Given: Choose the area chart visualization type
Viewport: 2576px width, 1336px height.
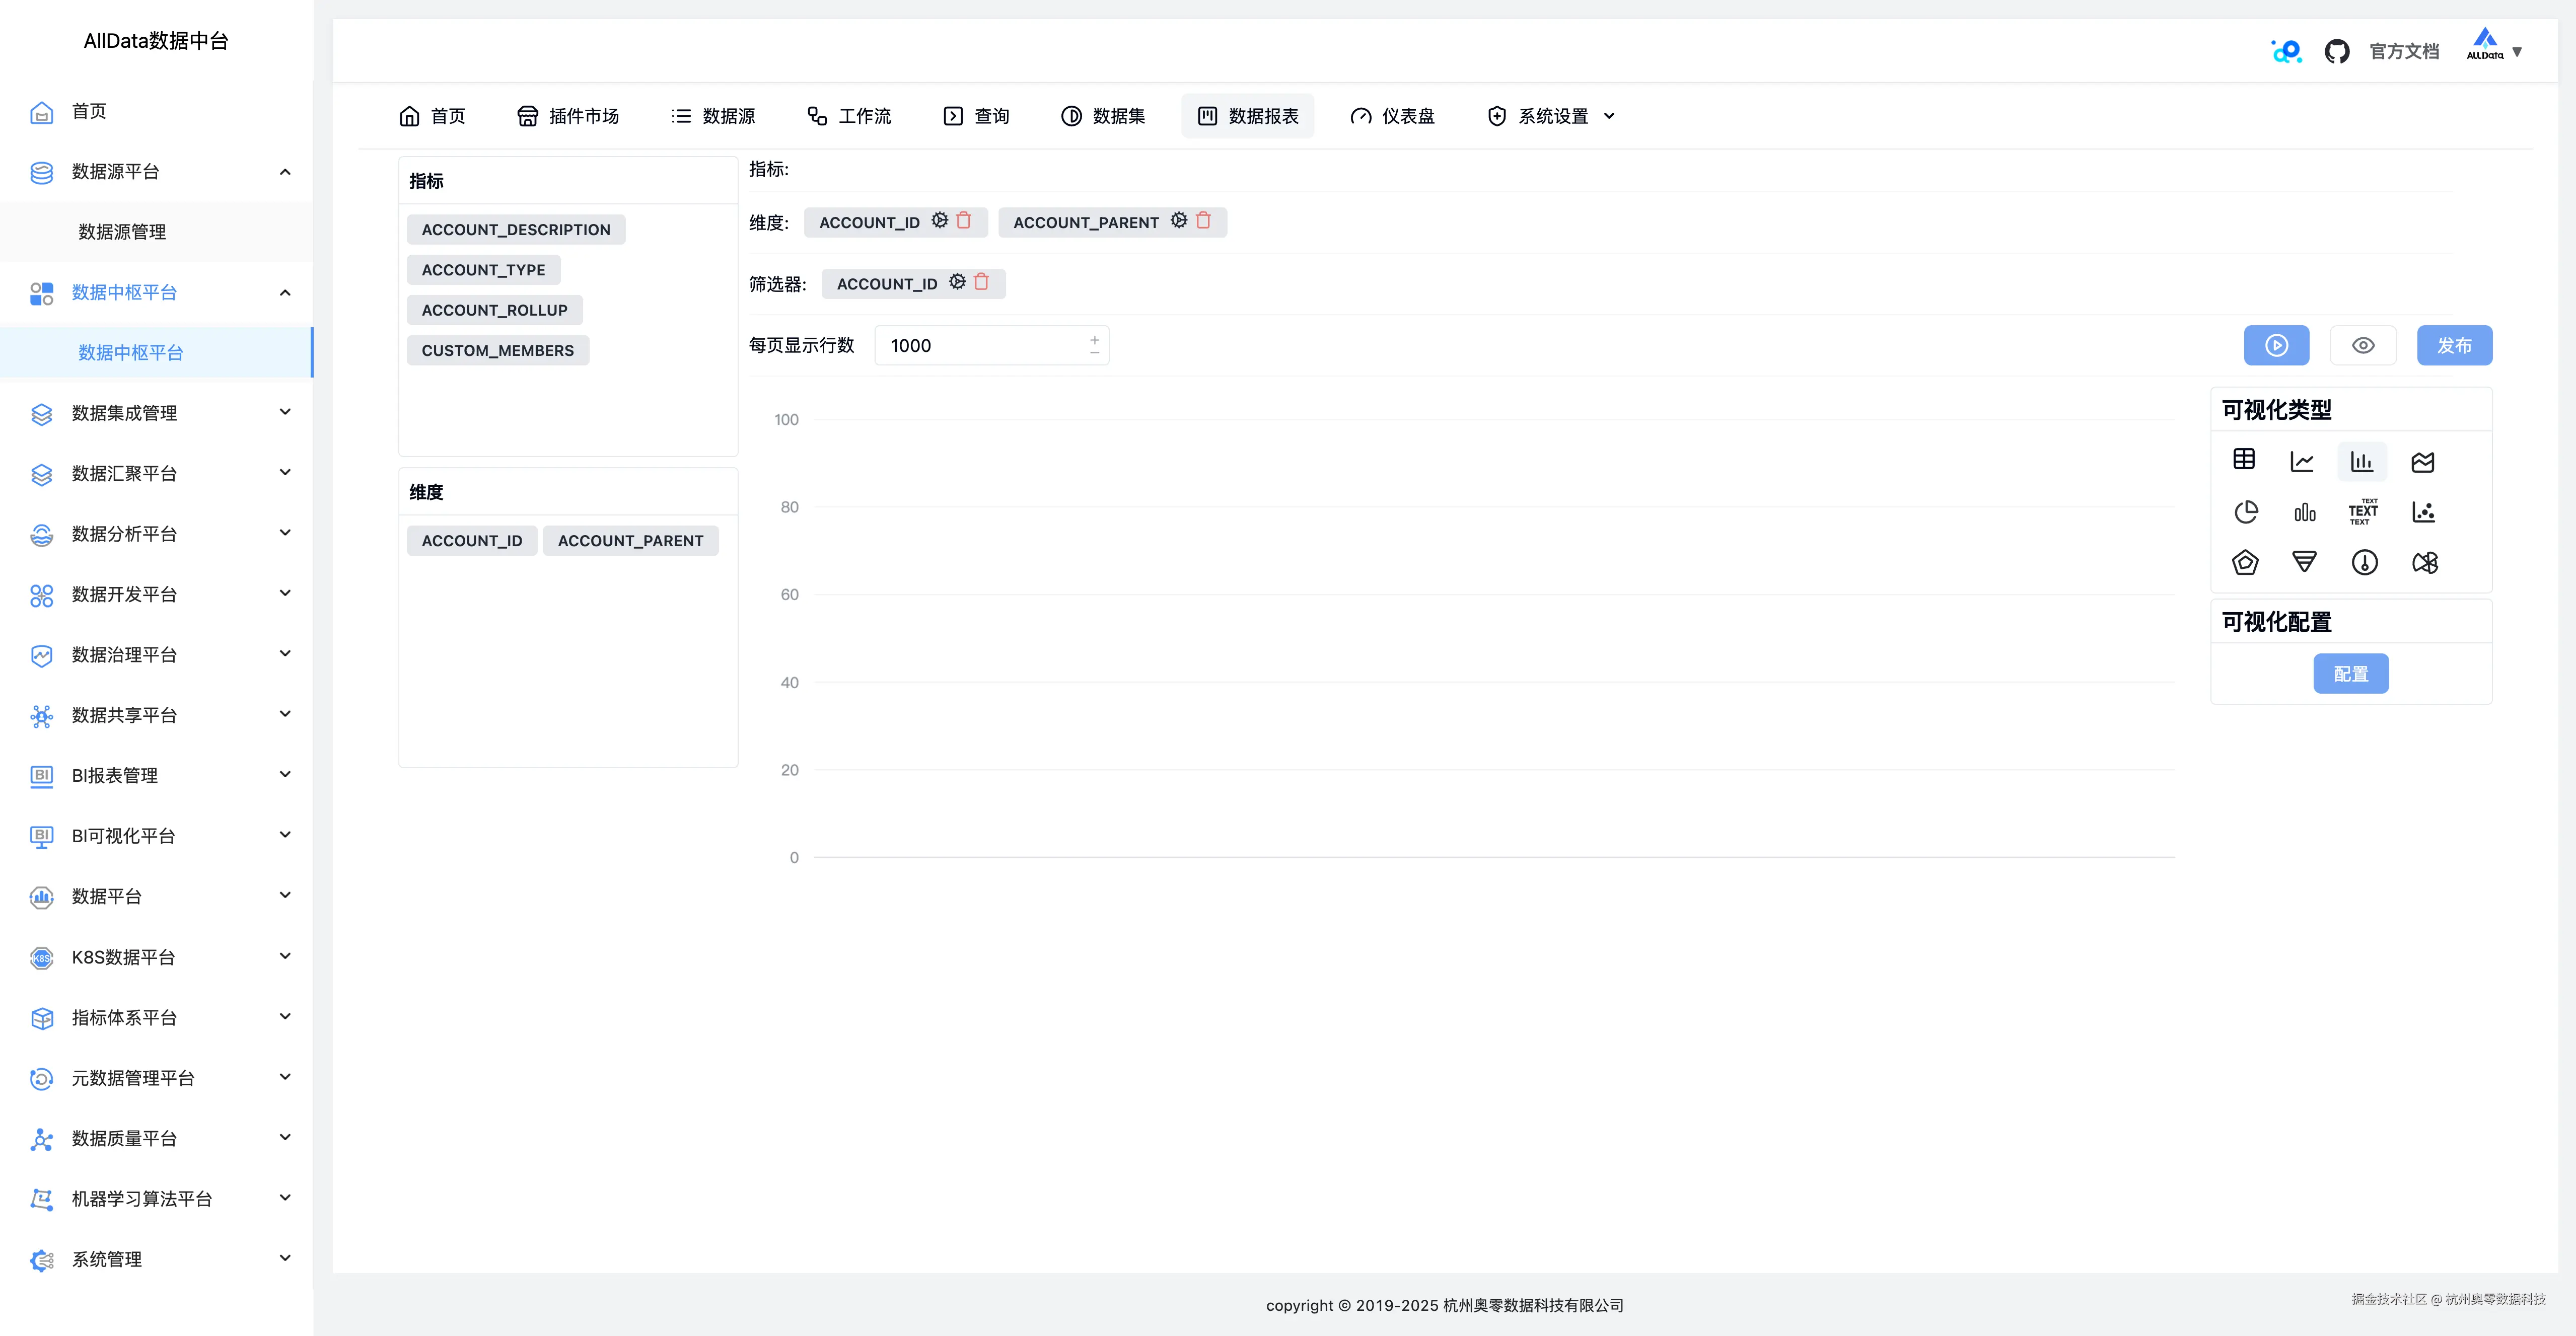Looking at the screenshot, I should (2423, 461).
